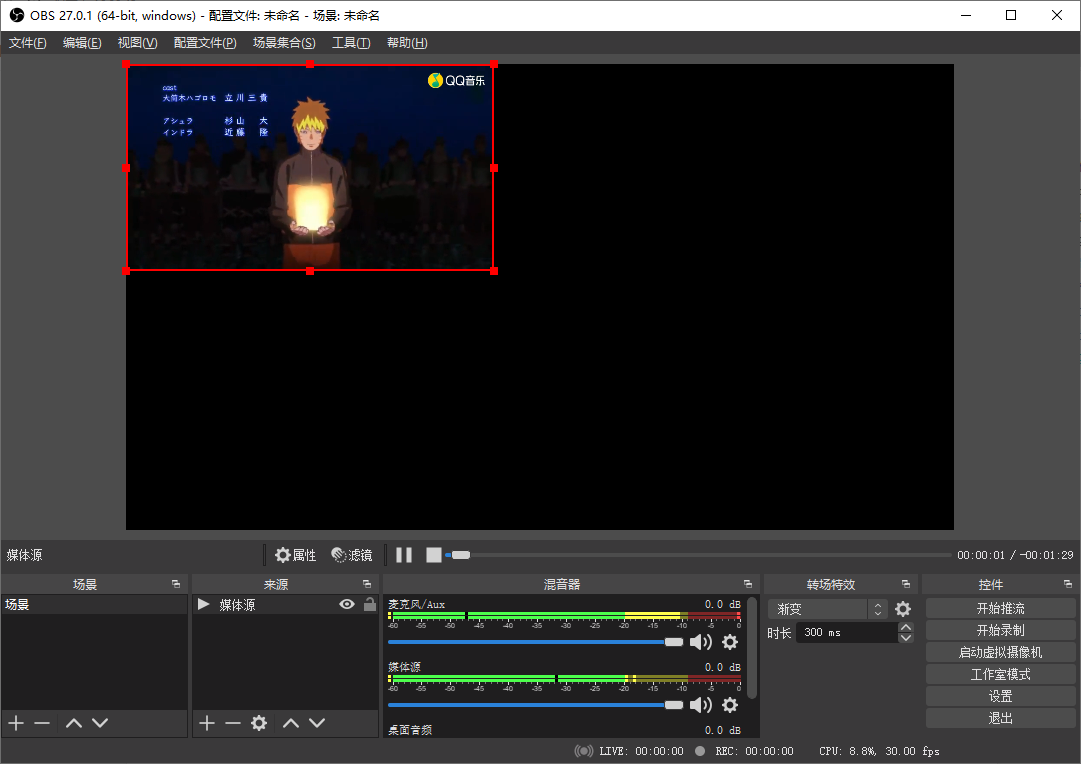Click the 开始录制 button
This screenshot has width=1081, height=764.
pos(1000,630)
